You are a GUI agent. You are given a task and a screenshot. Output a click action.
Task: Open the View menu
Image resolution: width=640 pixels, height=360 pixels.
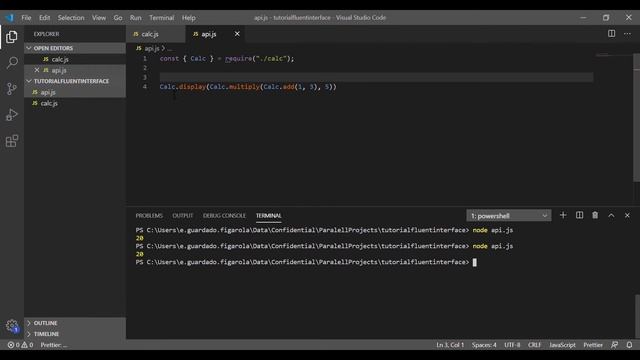[99, 18]
